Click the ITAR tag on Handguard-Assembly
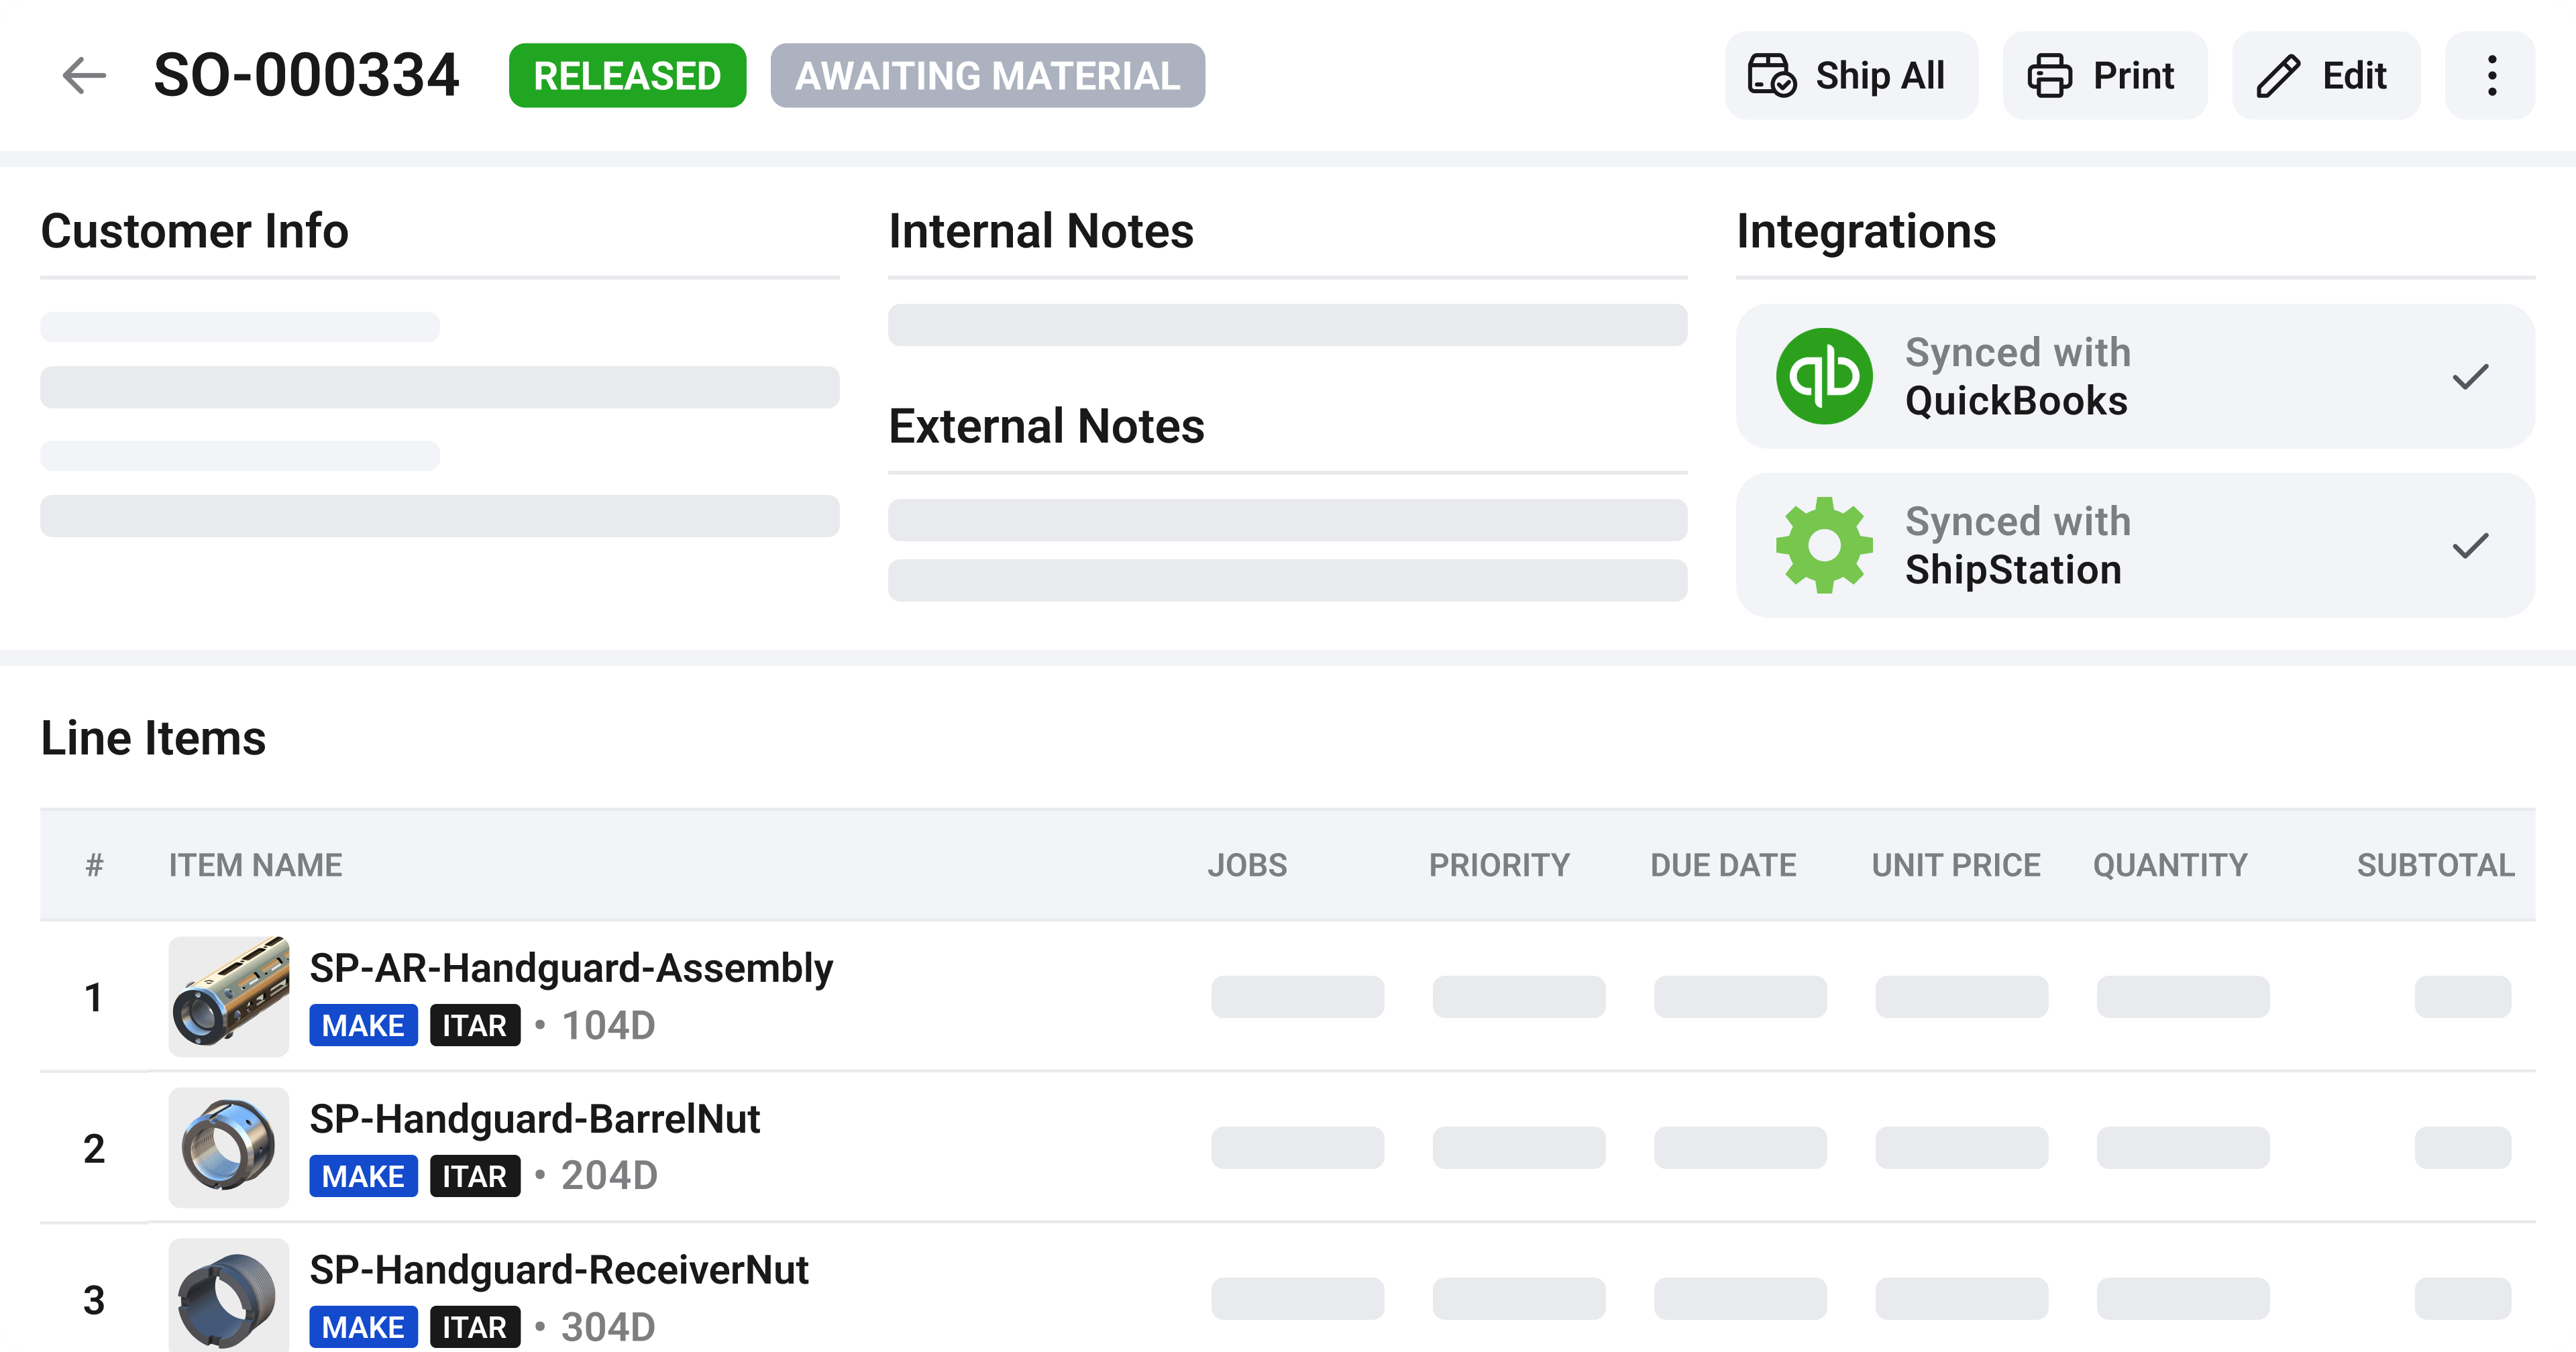Viewport: 2576px width, 1352px height. (475, 1026)
